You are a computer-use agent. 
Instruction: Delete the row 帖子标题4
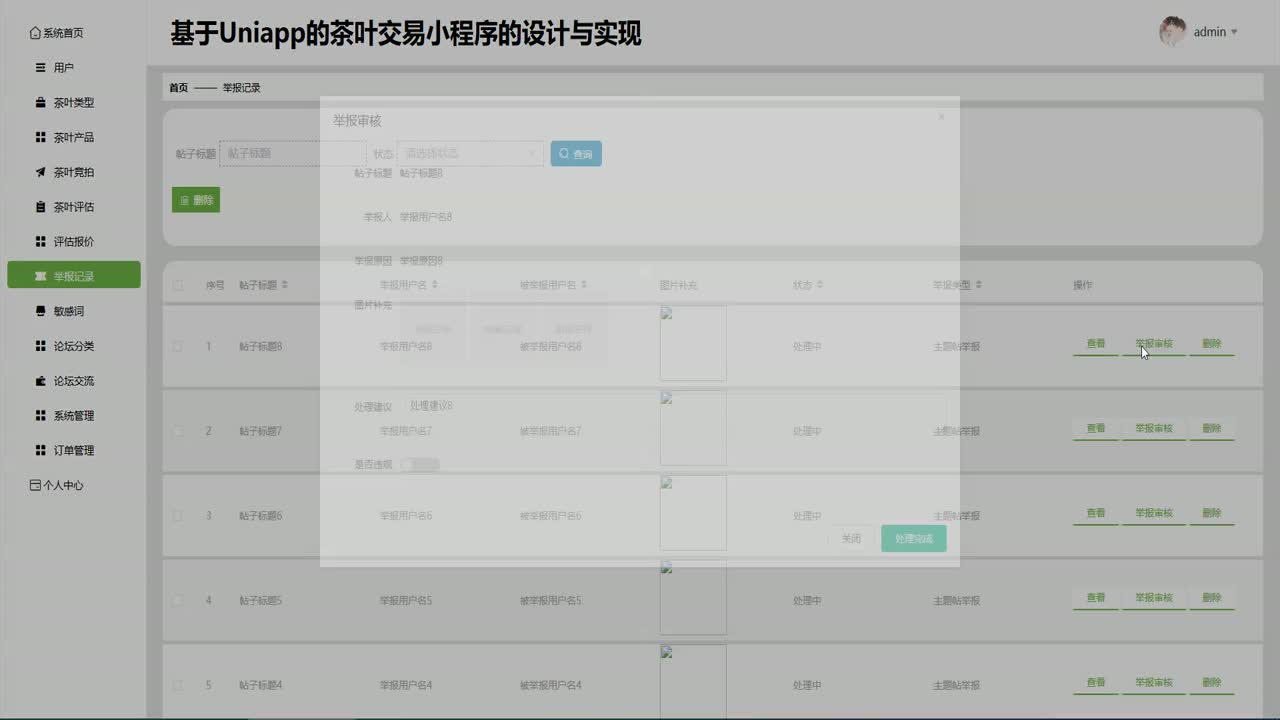(x=1212, y=683)
